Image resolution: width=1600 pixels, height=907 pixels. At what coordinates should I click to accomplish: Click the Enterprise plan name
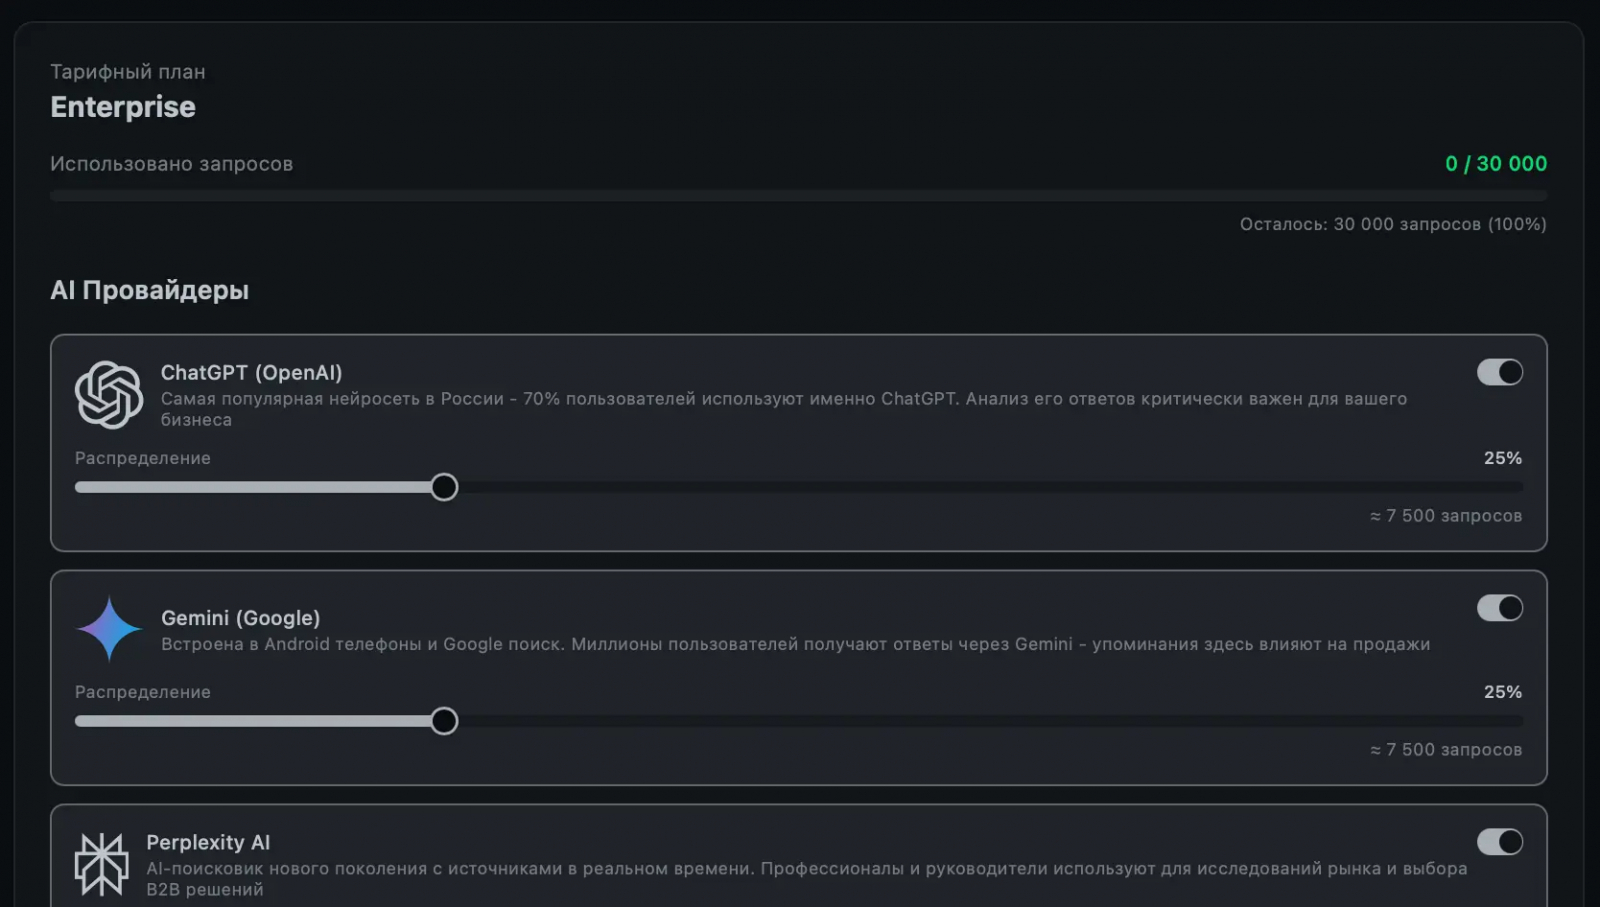[123, 107]
